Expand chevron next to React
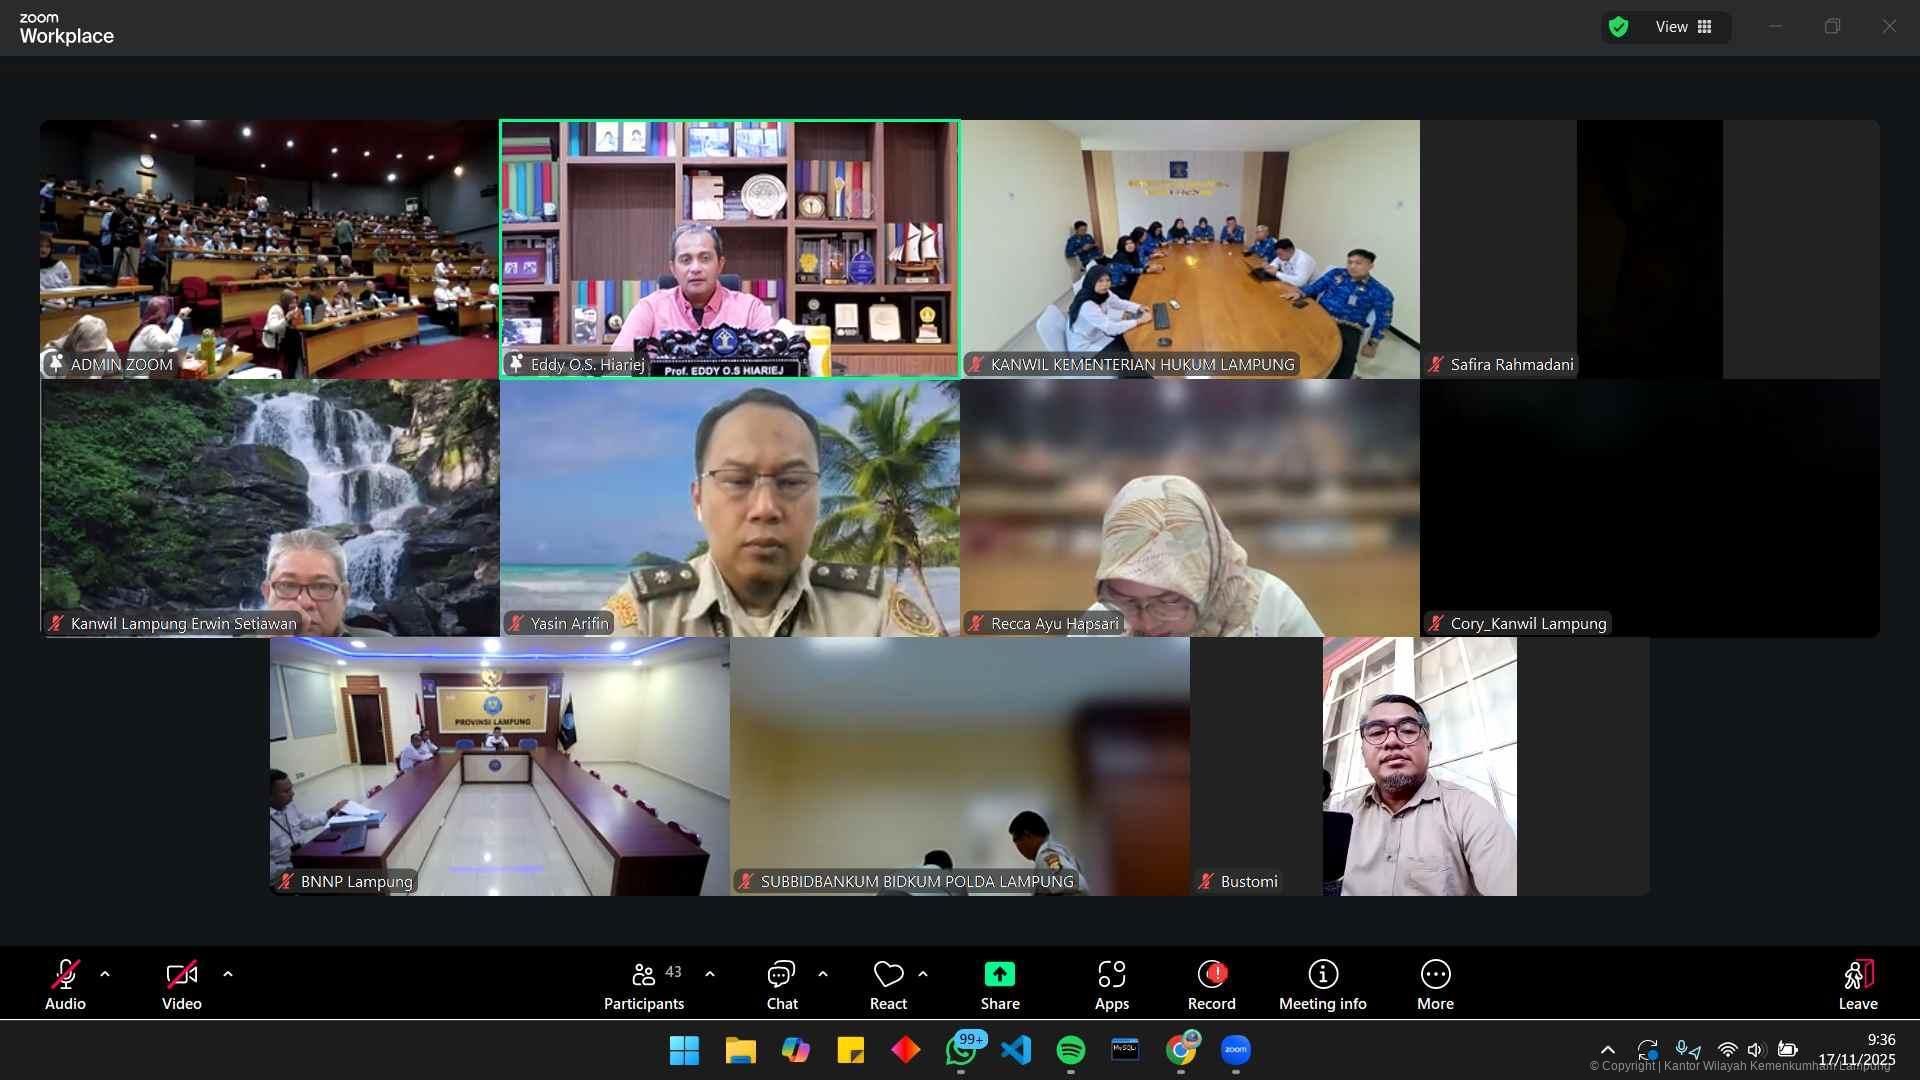The image size is (1920, 1080). point(923,974)
